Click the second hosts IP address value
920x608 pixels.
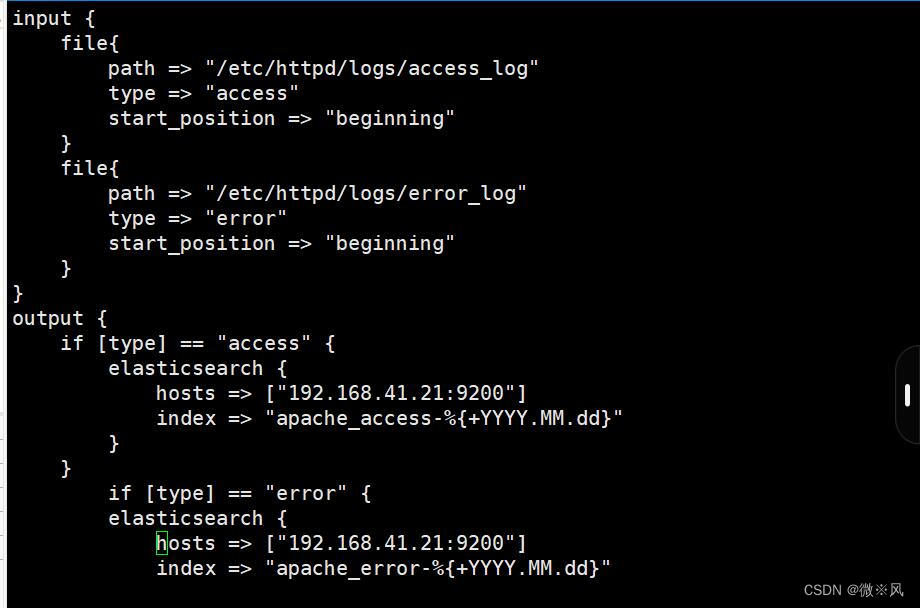(x=396, y=543)
